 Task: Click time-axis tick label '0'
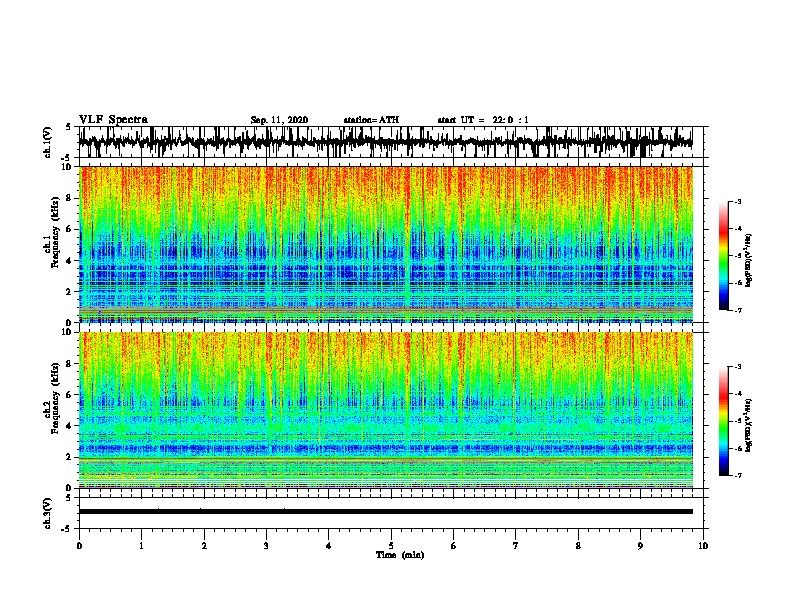[x=79, y=546]
